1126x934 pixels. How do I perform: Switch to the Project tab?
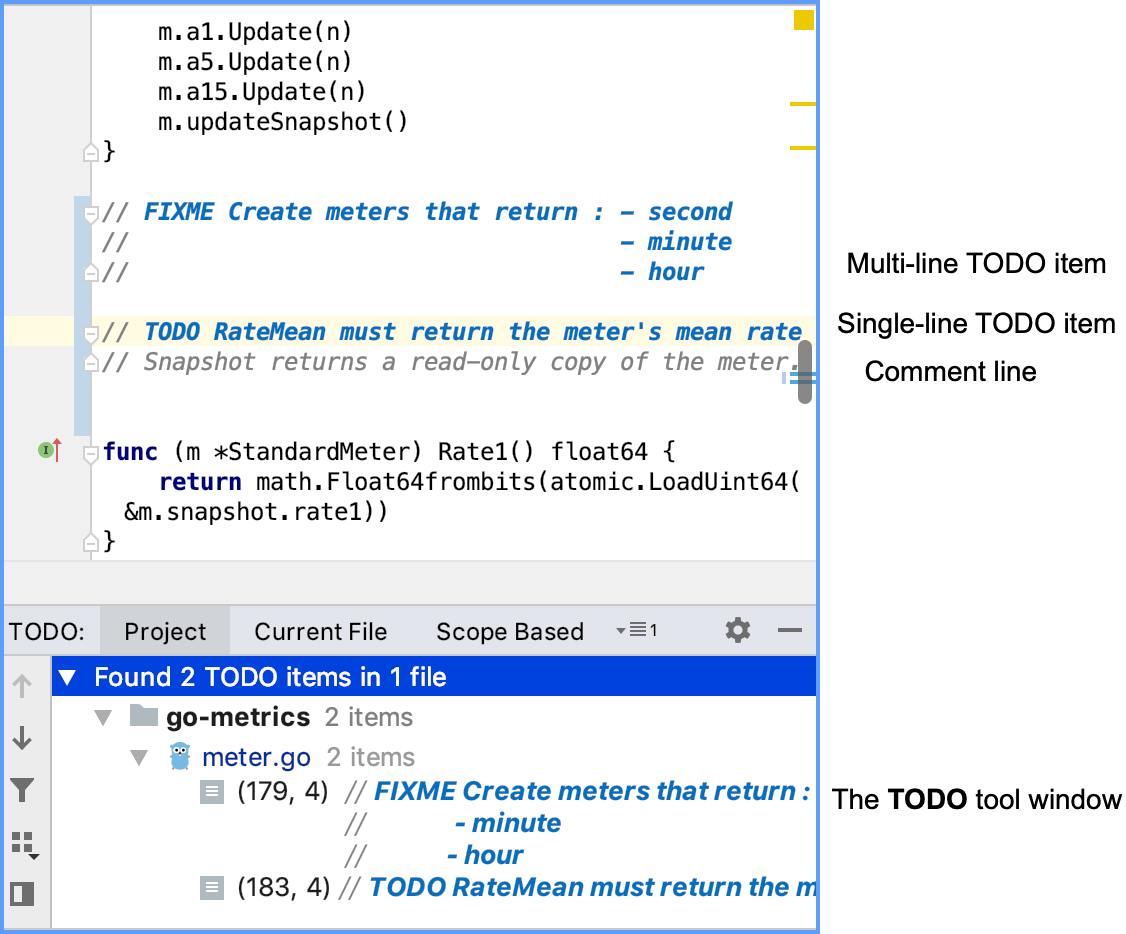point(165,631)
